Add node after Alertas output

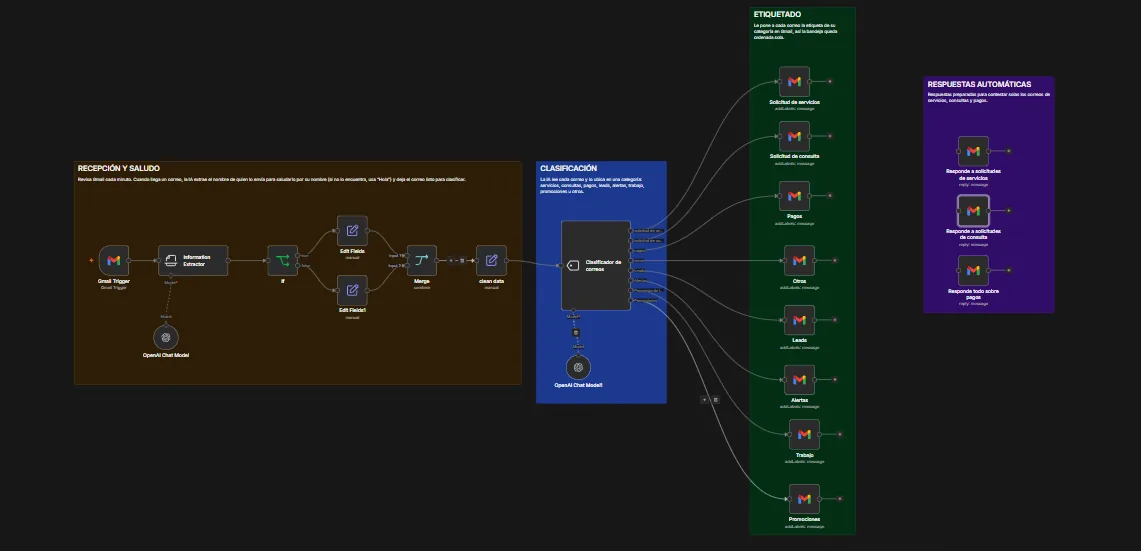pyautogui.click(x=835, y=380)
